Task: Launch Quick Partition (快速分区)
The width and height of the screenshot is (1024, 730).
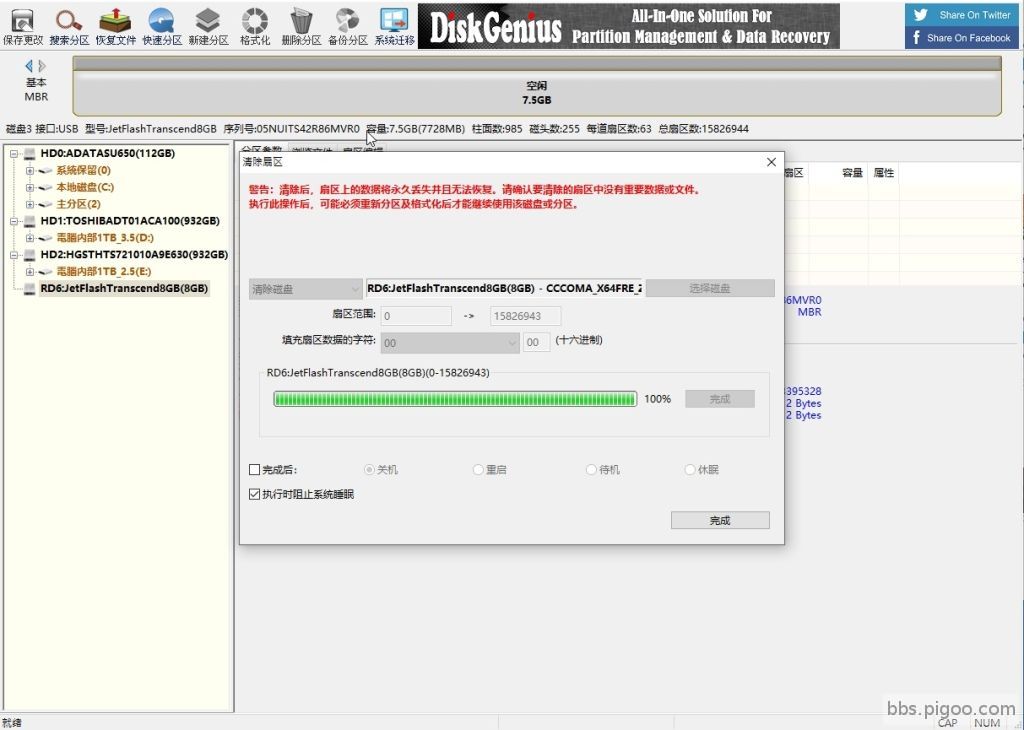Action: [162, 26]
